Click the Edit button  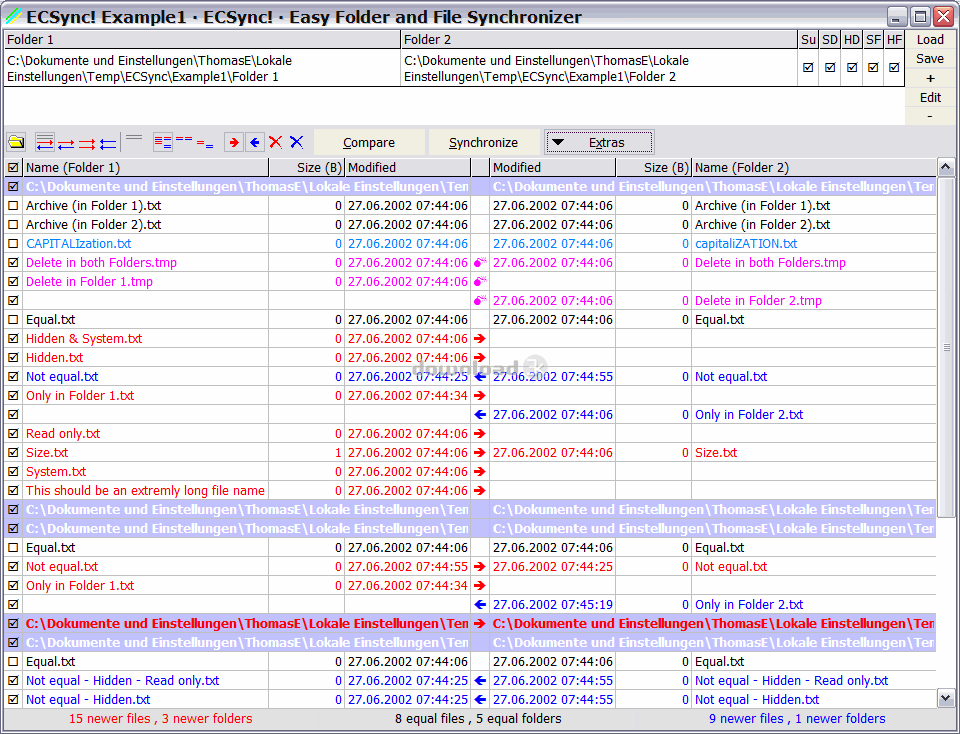tap(930, 97)
